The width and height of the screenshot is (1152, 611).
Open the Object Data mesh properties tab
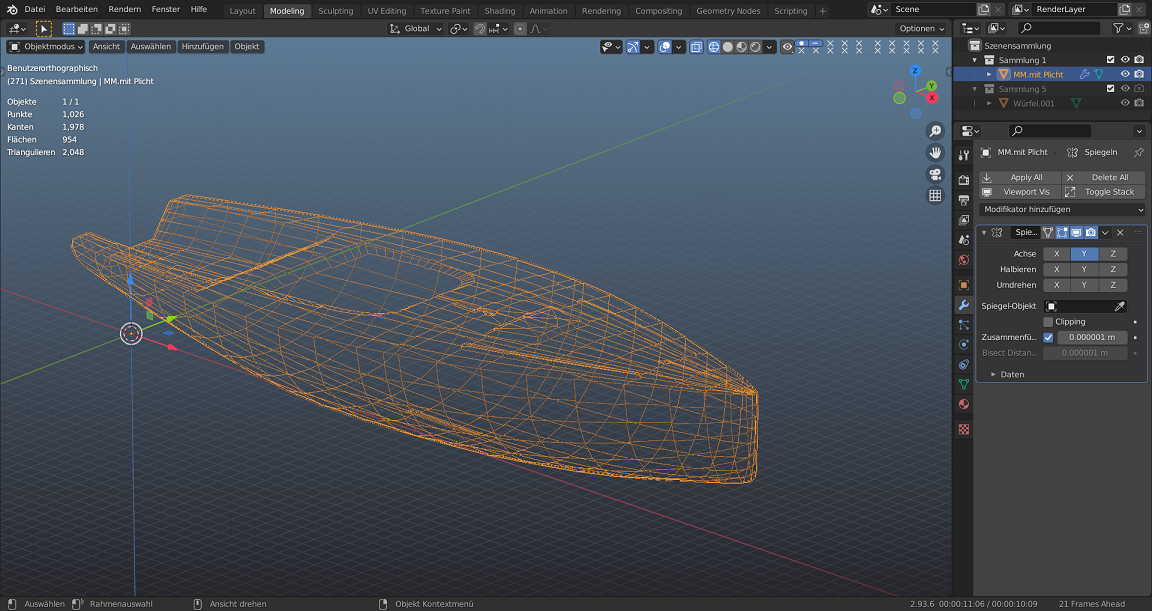click(964, 384)
